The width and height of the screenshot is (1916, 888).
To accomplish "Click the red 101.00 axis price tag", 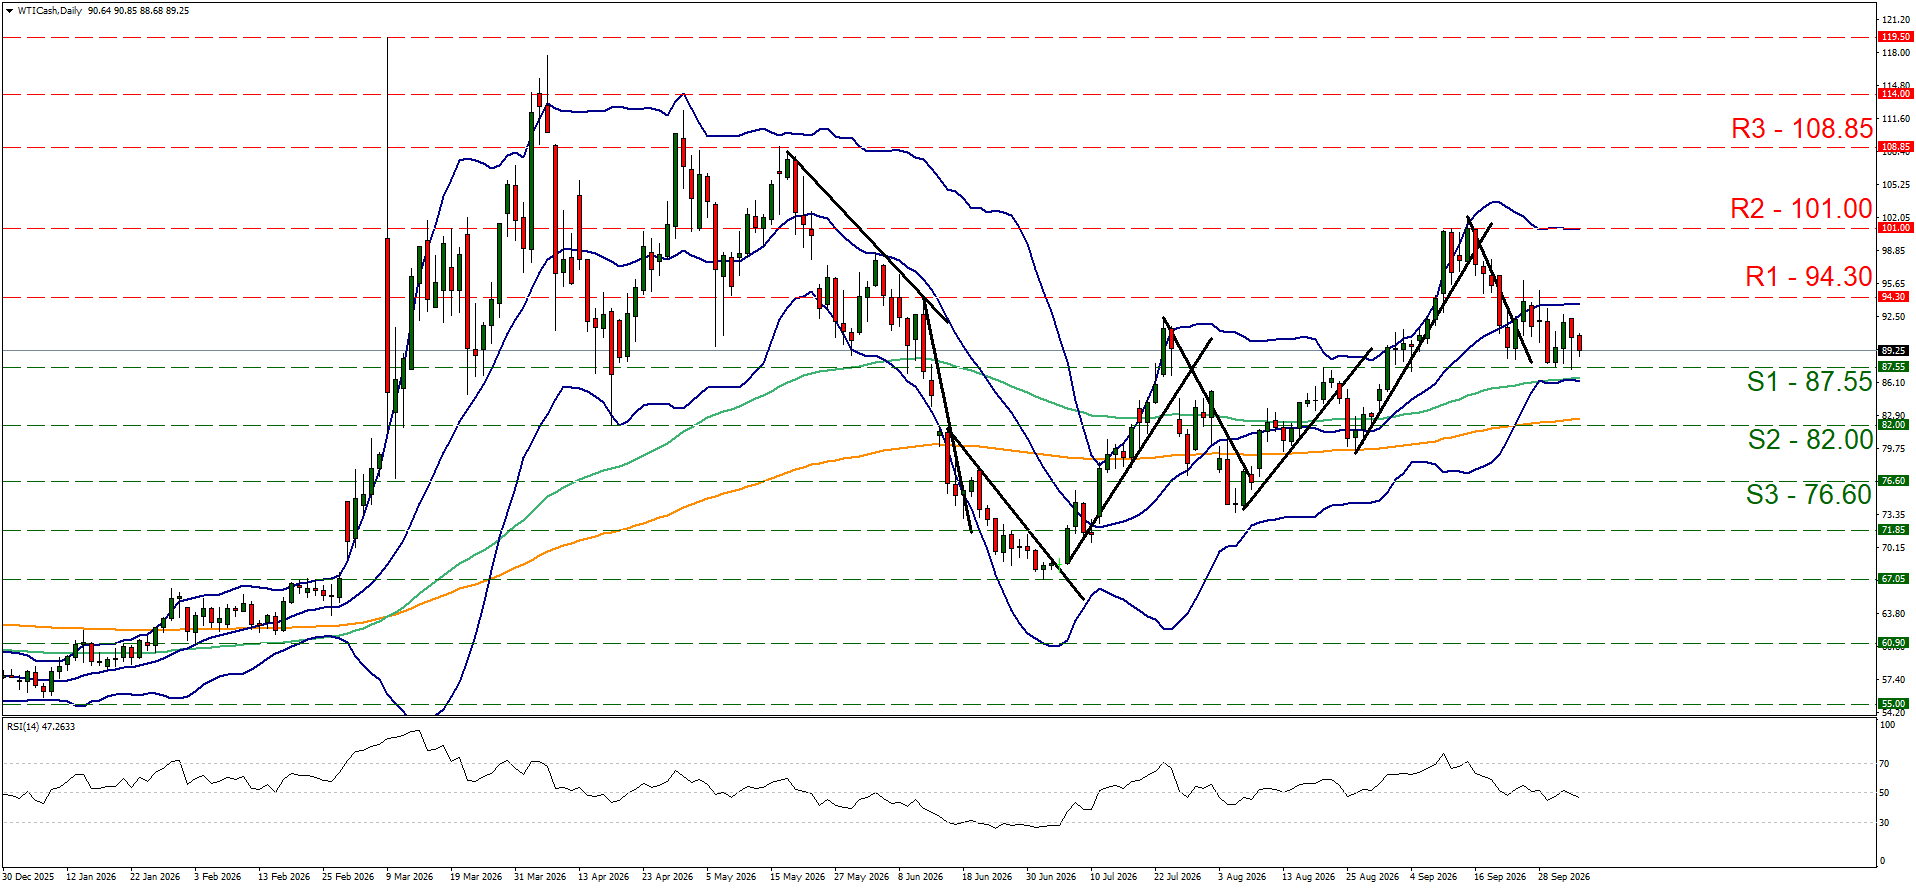I will pyautogui.click(x=1895, y=228).
